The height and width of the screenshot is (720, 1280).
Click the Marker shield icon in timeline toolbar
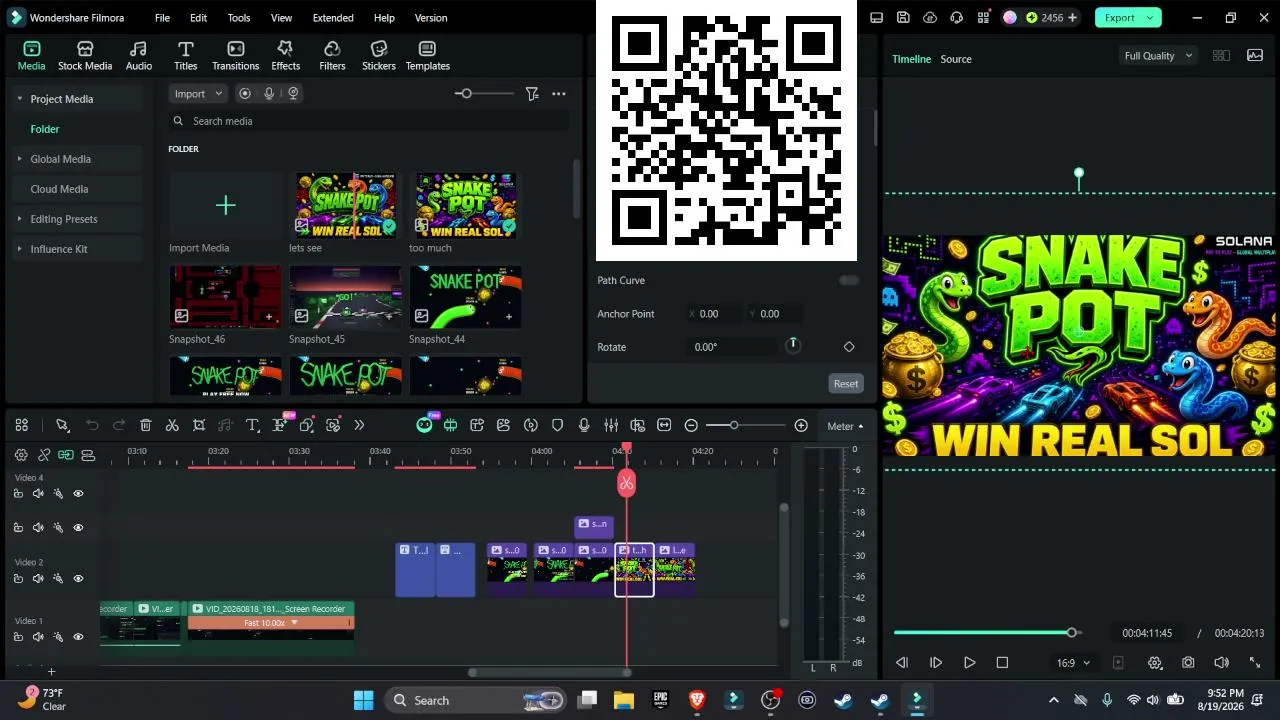click(558, 425)
